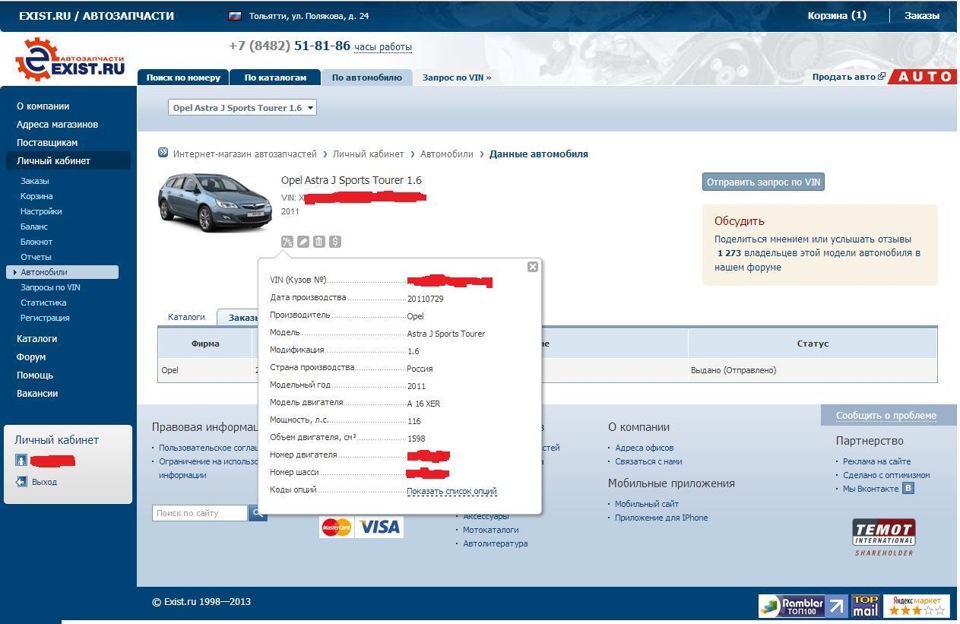Click the pencil edit icon above vehicle details
Image resolution: width=960 pixels, height=624 pixels.
(x=302, y=241)
